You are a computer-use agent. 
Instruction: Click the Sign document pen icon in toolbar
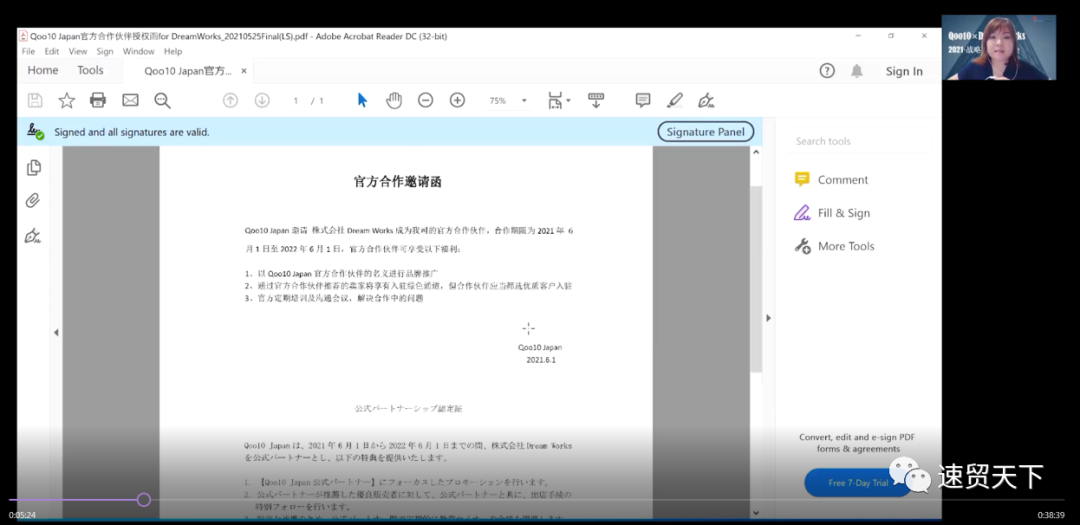[x=706, y=101]
